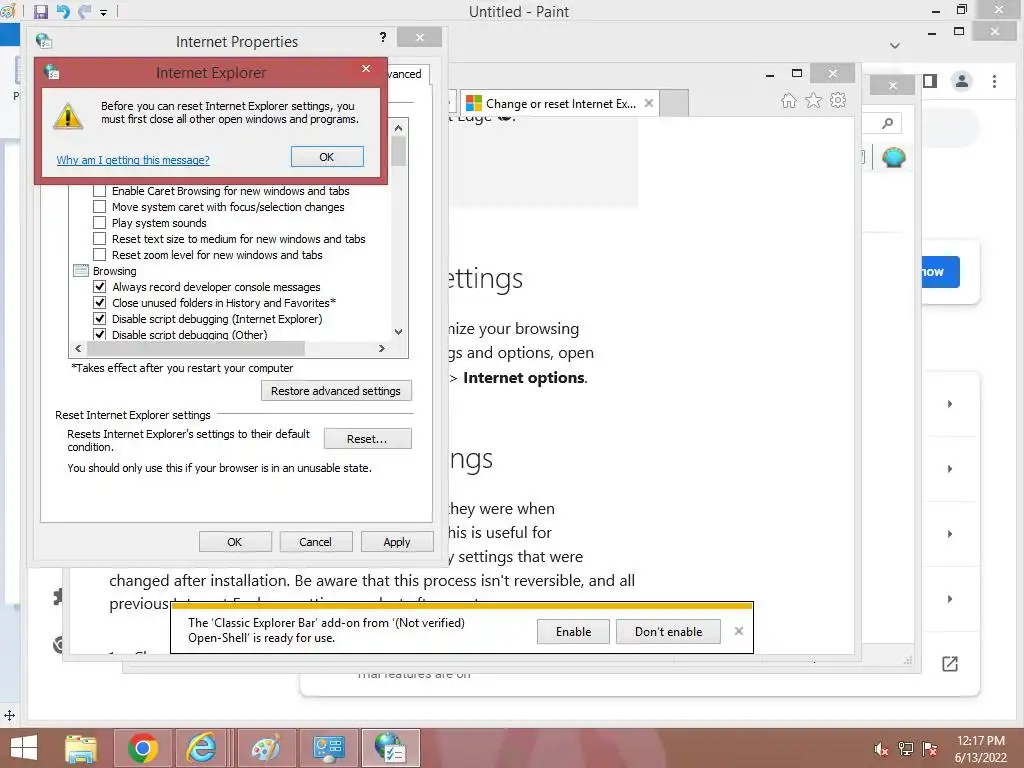Uncheck Disable script debugging (Other)
Screen dimensions: 1024x768
coord(99,334)
